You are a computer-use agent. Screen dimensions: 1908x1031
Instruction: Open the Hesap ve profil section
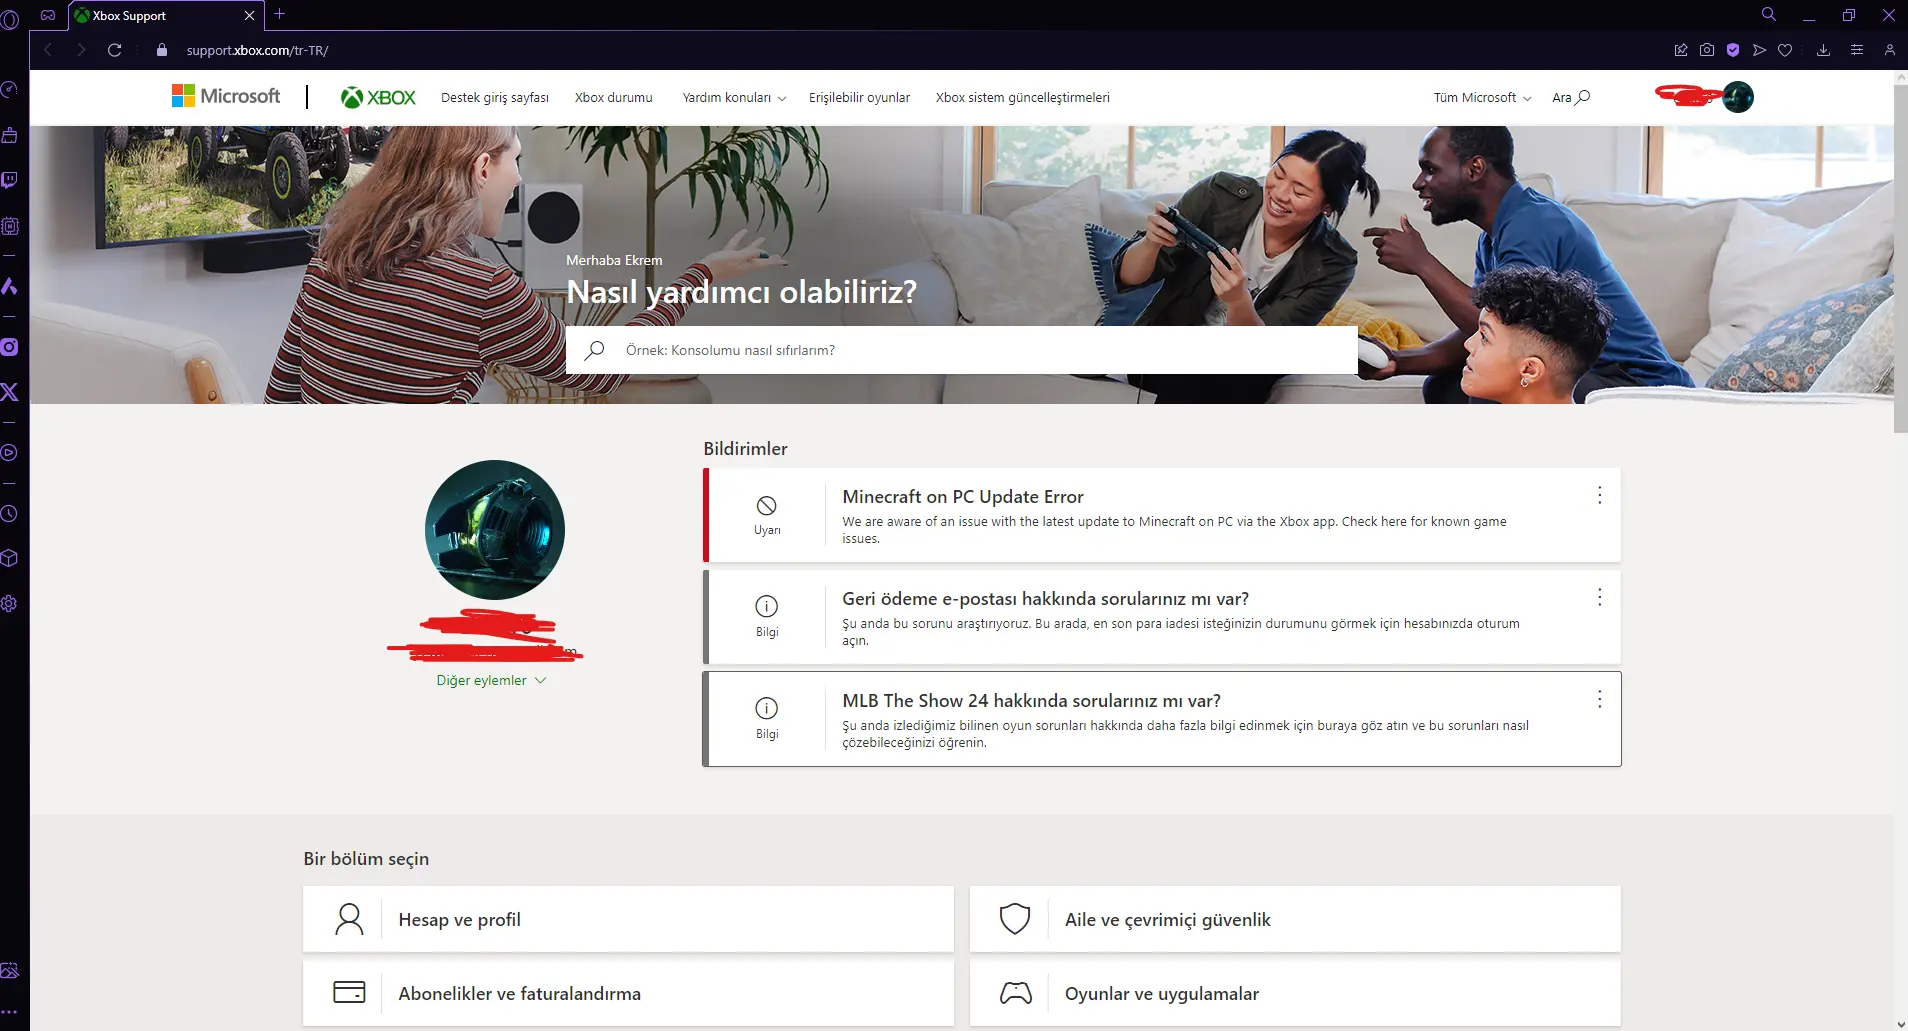[x=628, y=919]
